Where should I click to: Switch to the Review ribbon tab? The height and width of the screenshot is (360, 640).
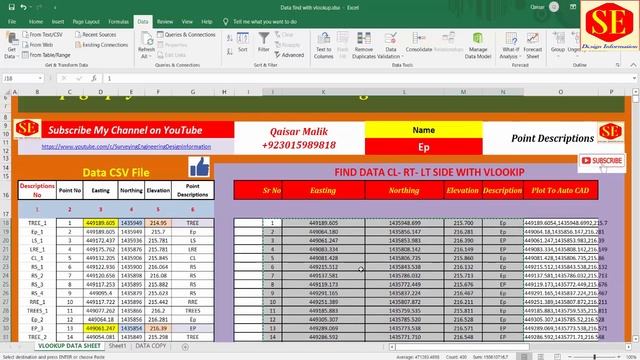point(165,22)
